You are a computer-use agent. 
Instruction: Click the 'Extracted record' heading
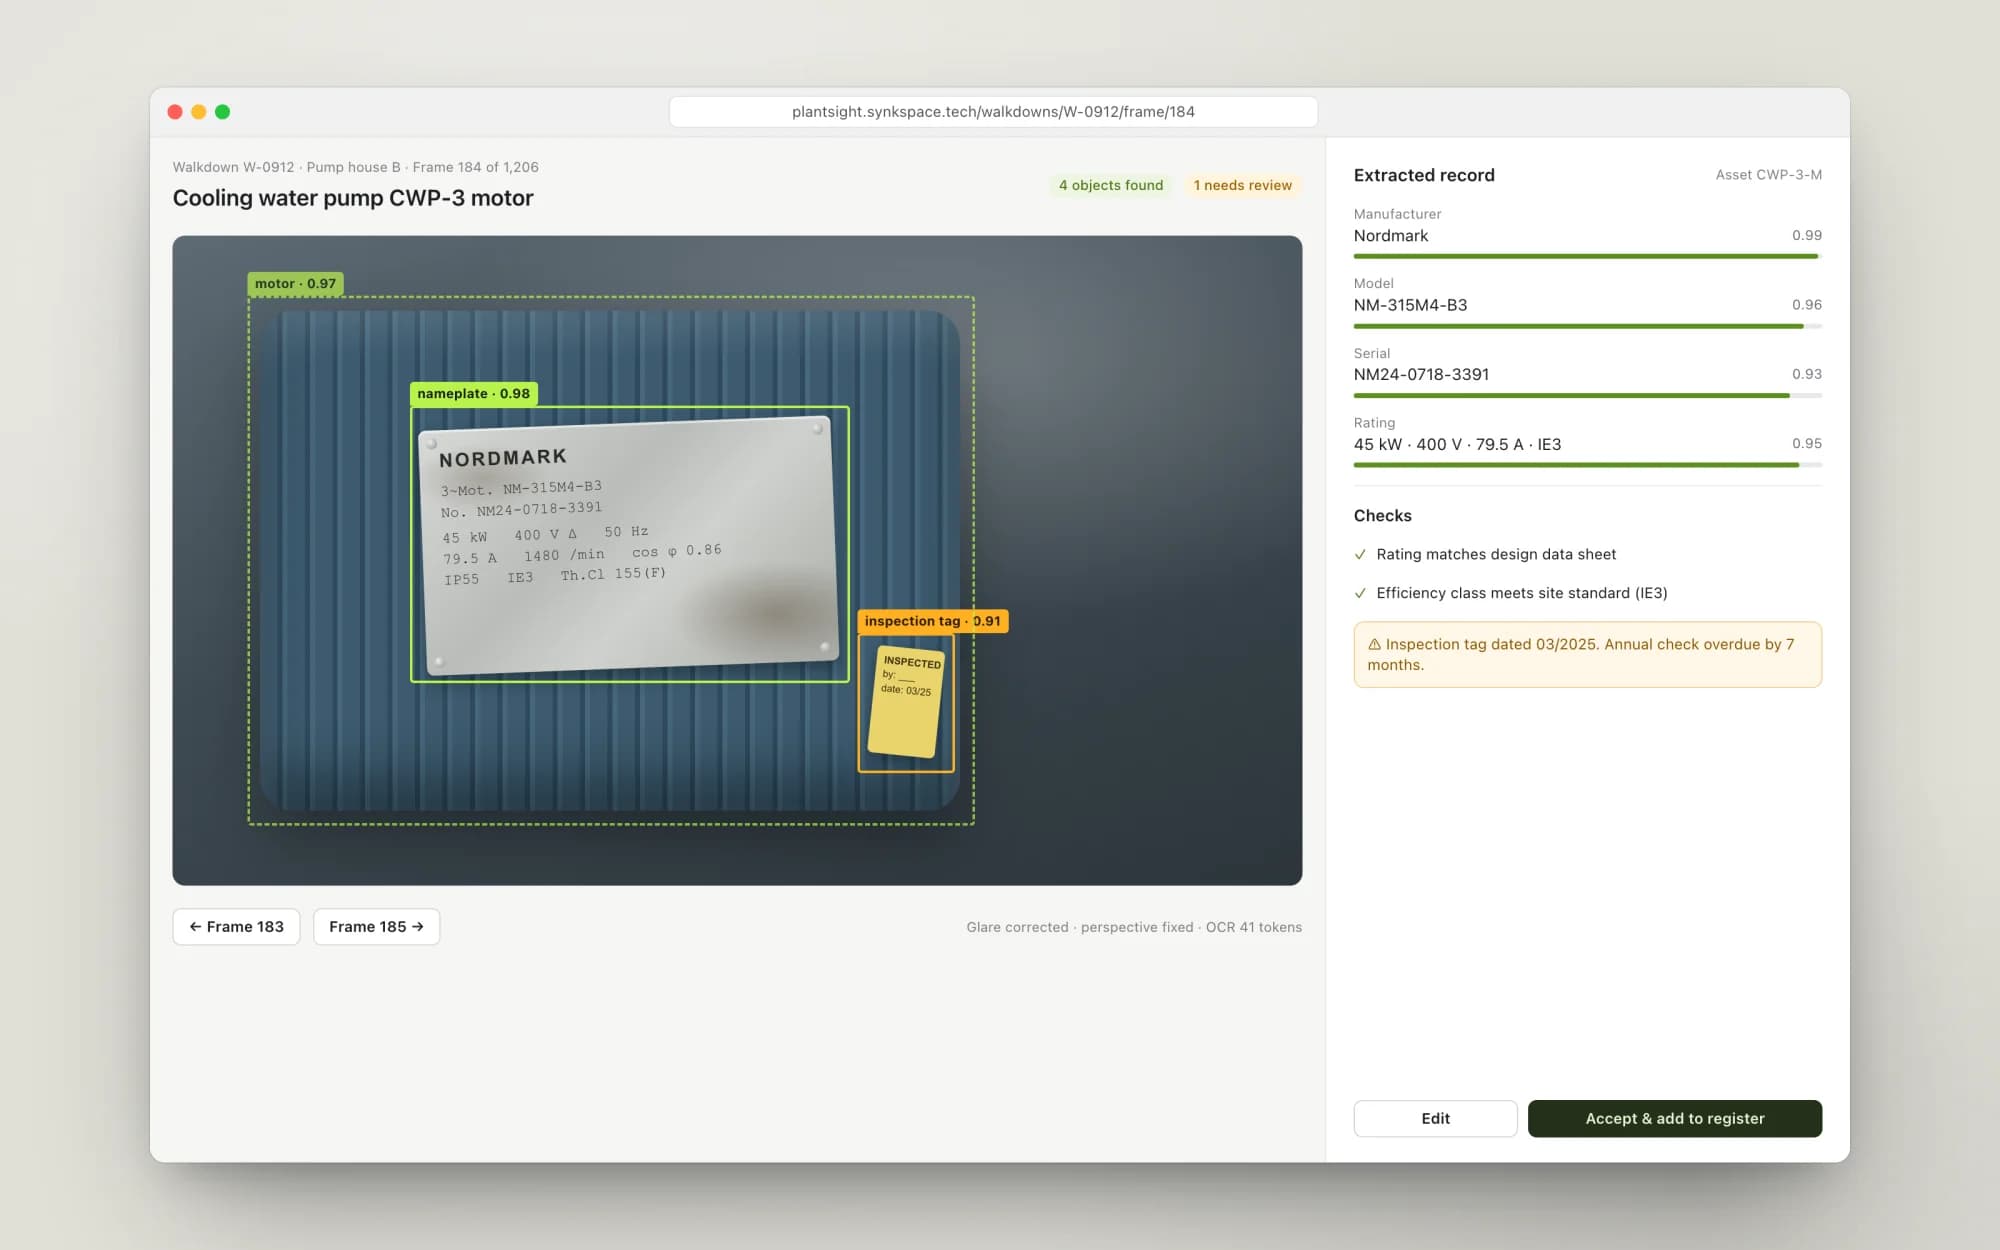(1424, 175)
